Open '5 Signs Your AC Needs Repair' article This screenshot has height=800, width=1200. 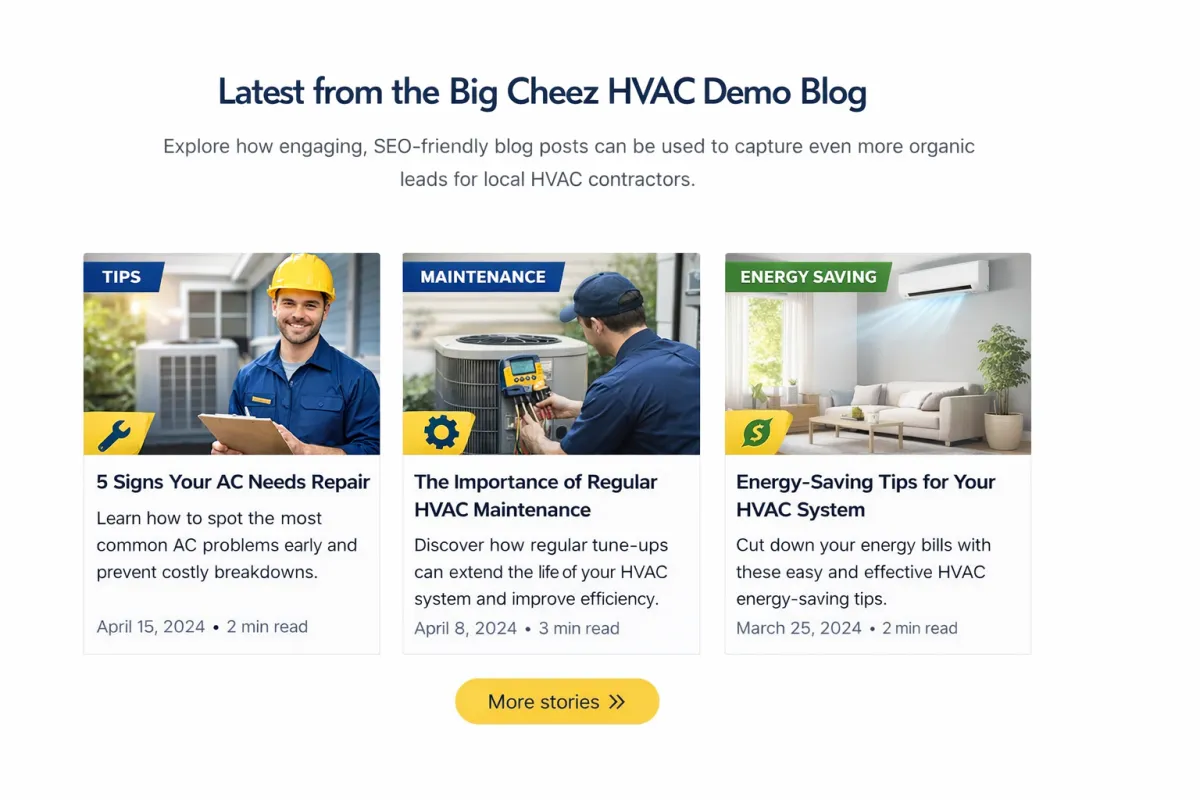click(233, 482)
